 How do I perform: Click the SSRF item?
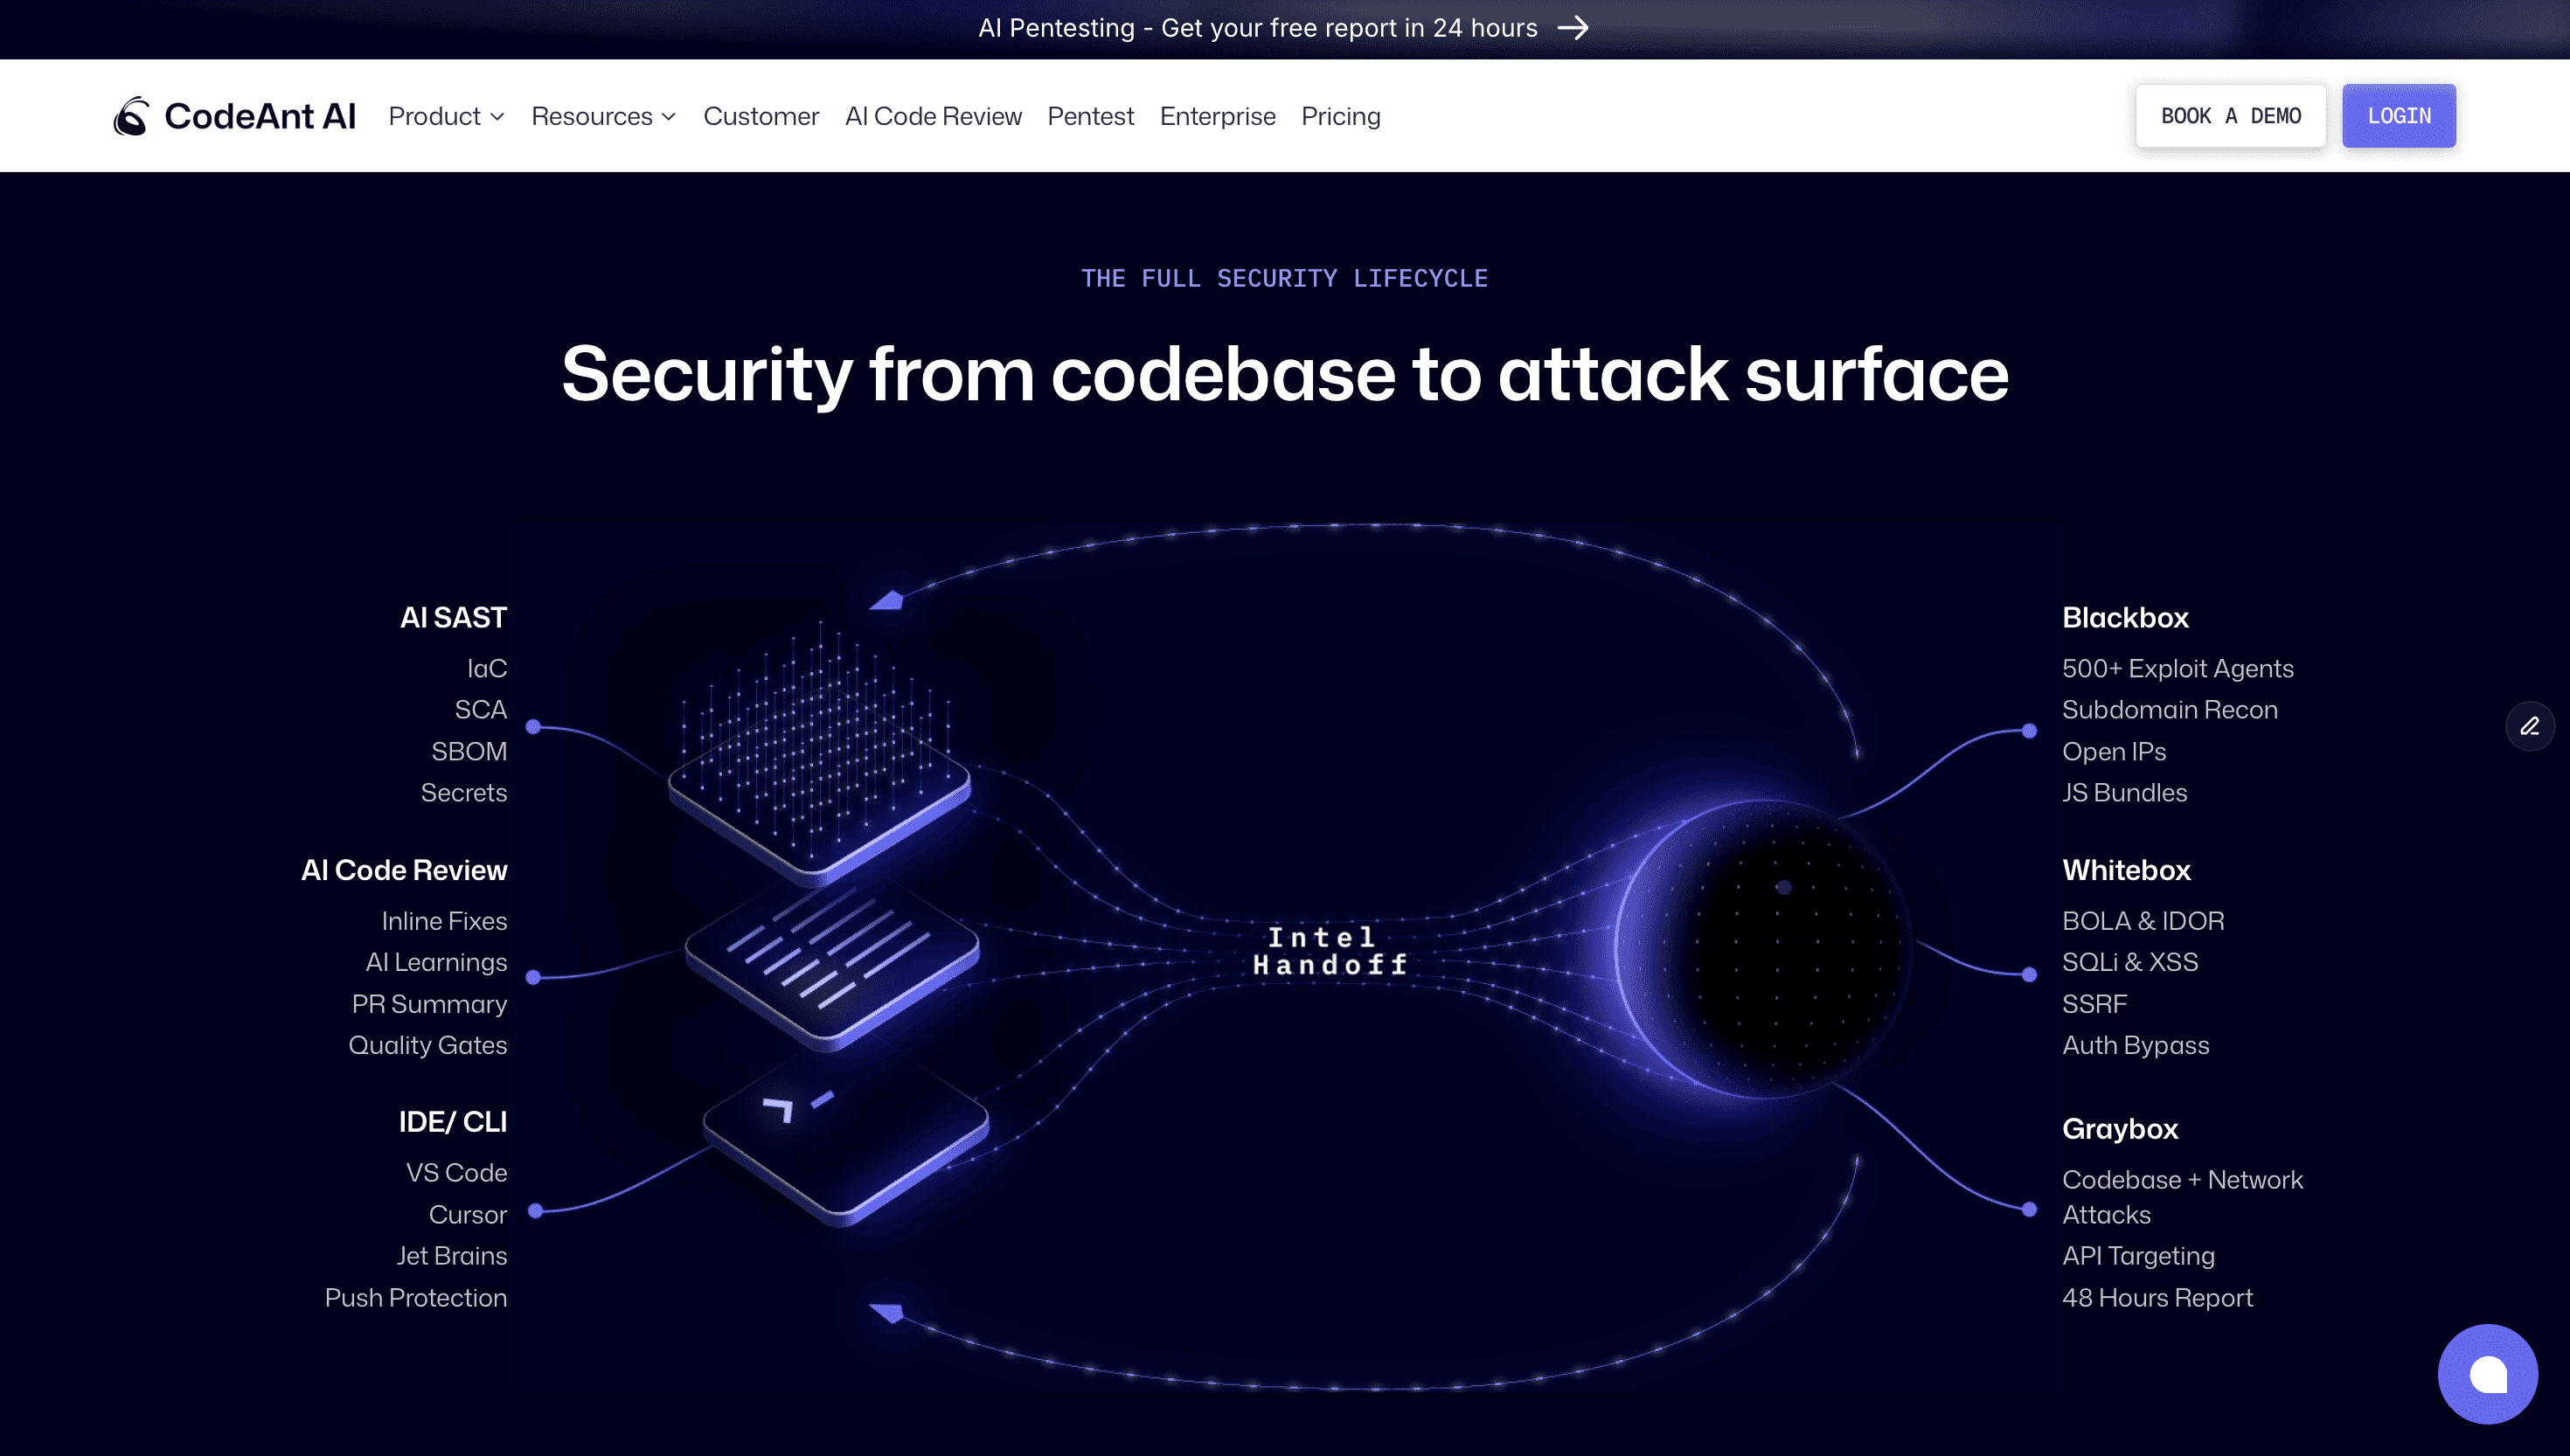[2094, 1003]
